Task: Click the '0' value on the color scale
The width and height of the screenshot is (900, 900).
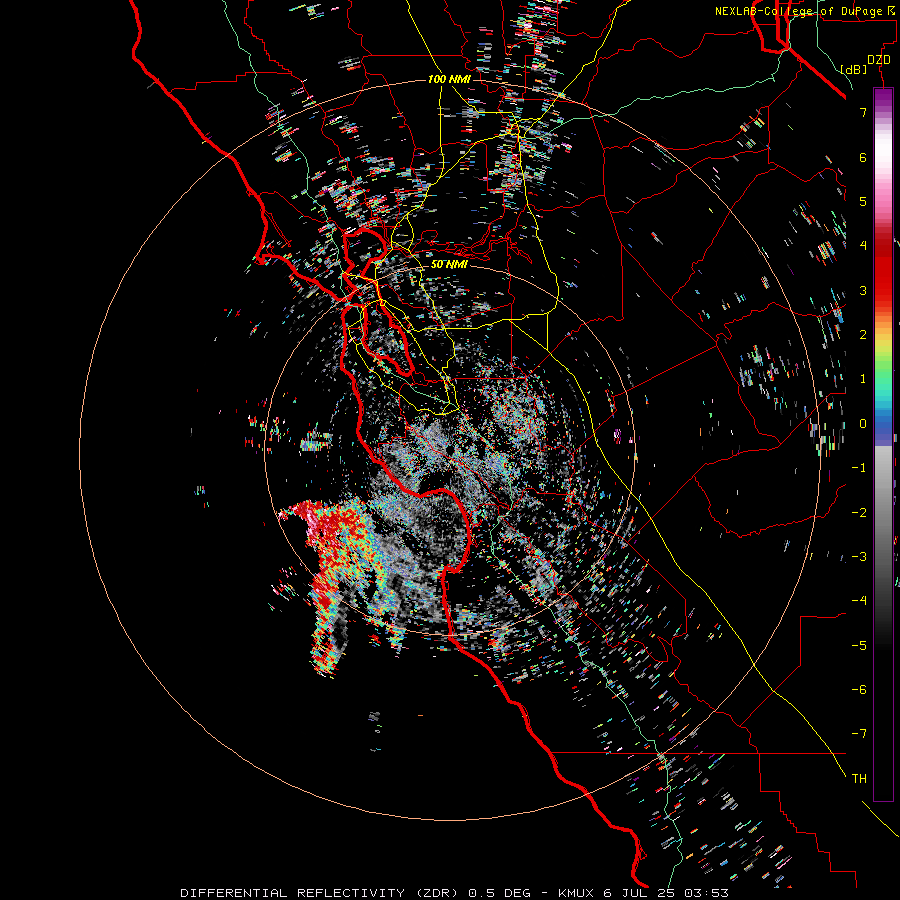Action: (863, 424)
